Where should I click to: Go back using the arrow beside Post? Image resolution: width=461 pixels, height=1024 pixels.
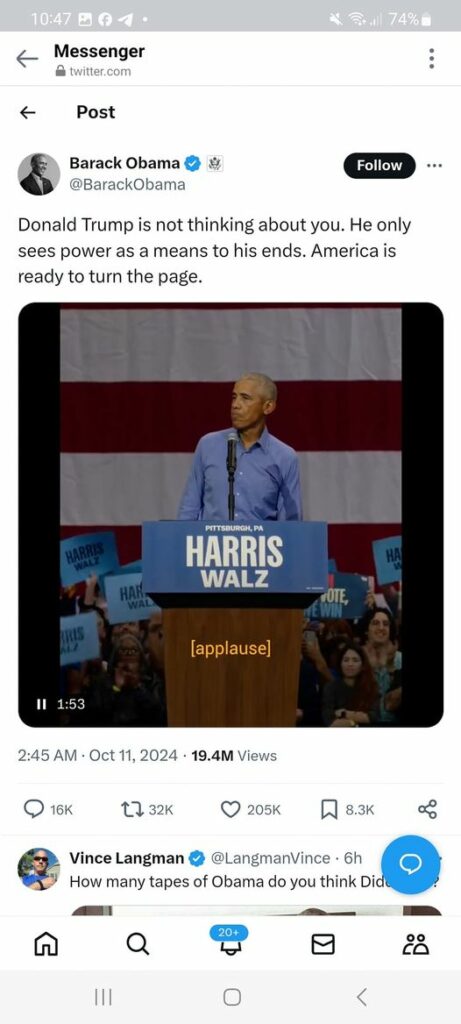point(27,112)
